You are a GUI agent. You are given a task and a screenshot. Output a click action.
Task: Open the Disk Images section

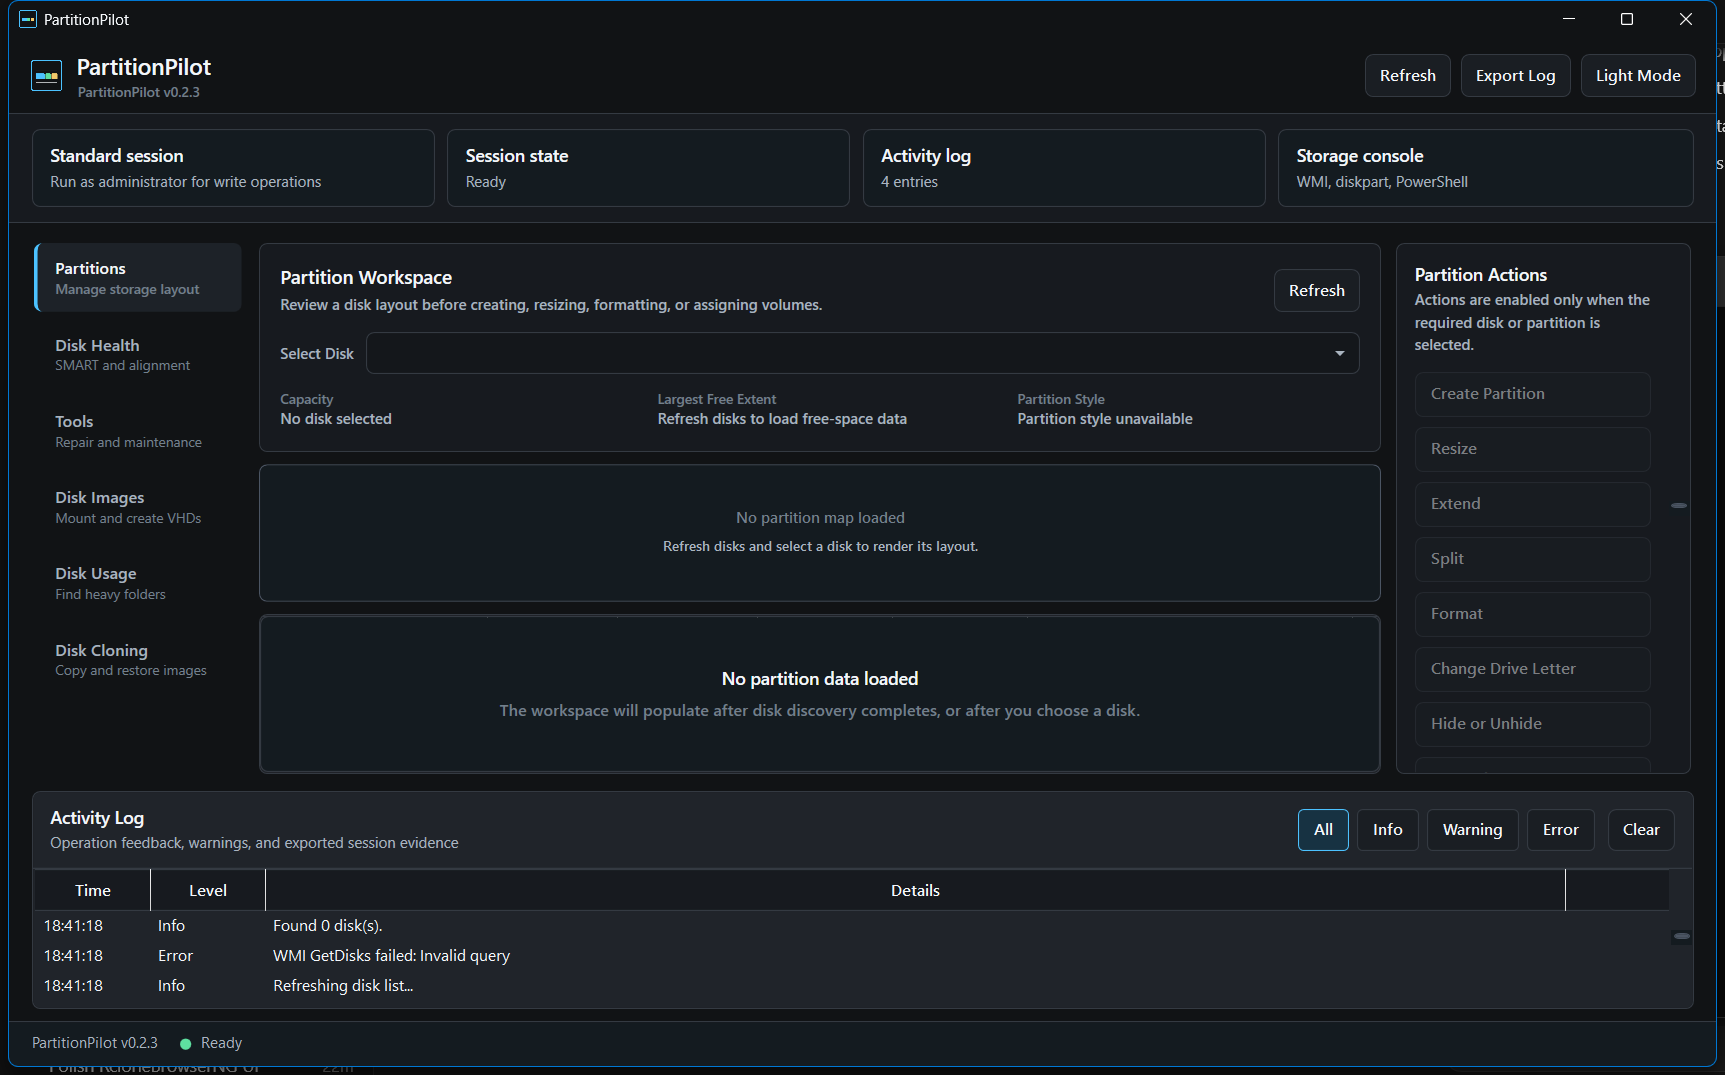(138, 507)
